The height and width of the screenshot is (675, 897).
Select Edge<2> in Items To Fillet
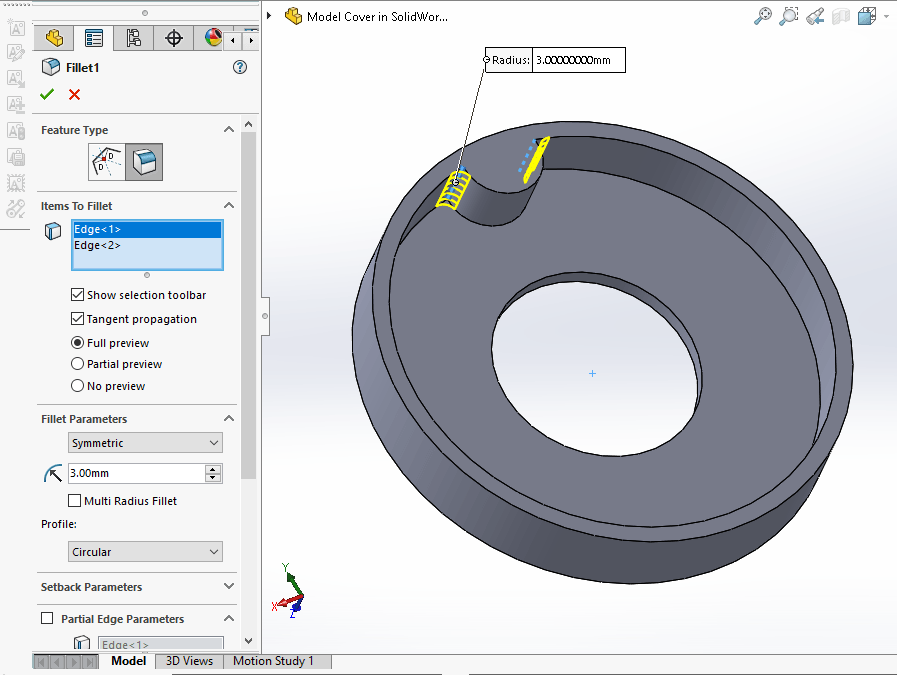pos(97,245)
